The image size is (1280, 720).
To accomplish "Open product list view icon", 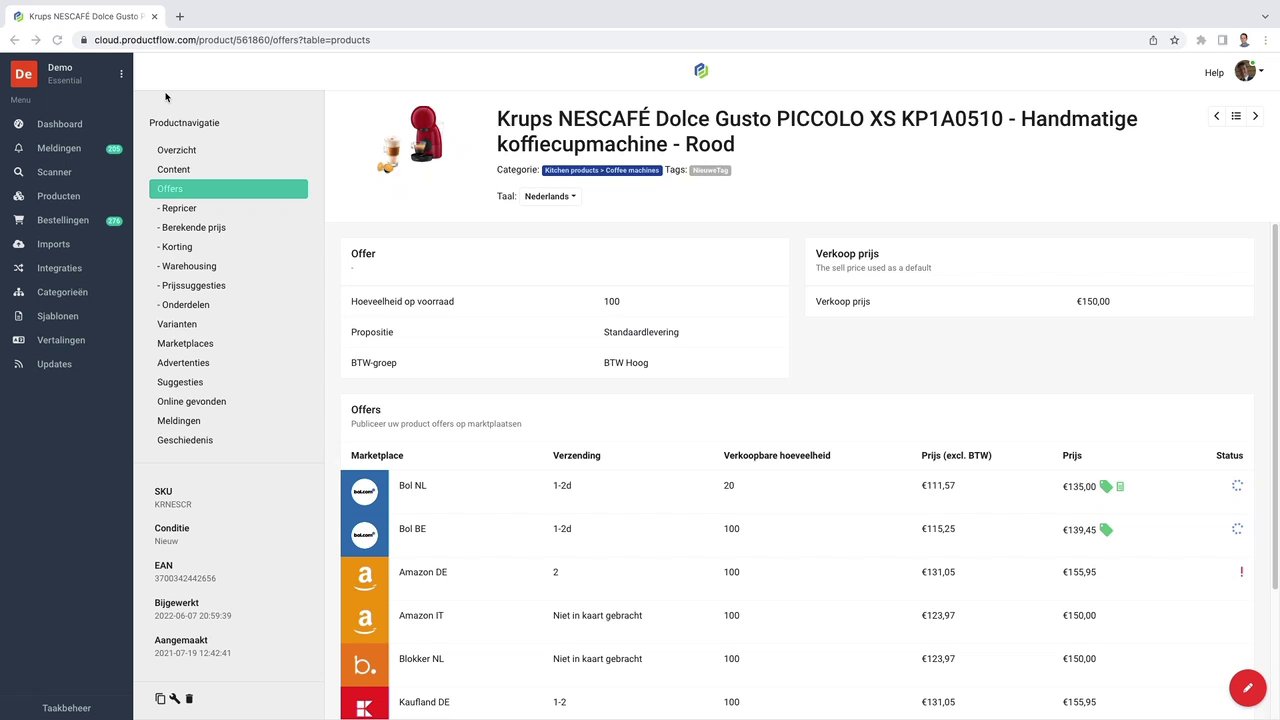I will [1236, 116].
